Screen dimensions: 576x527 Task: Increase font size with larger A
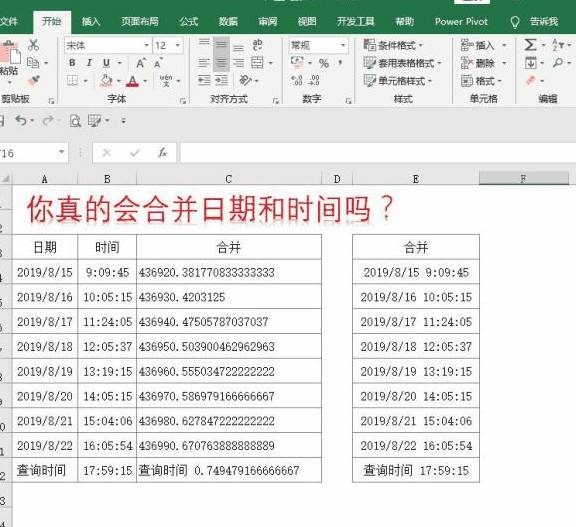[x=141, y=63]
